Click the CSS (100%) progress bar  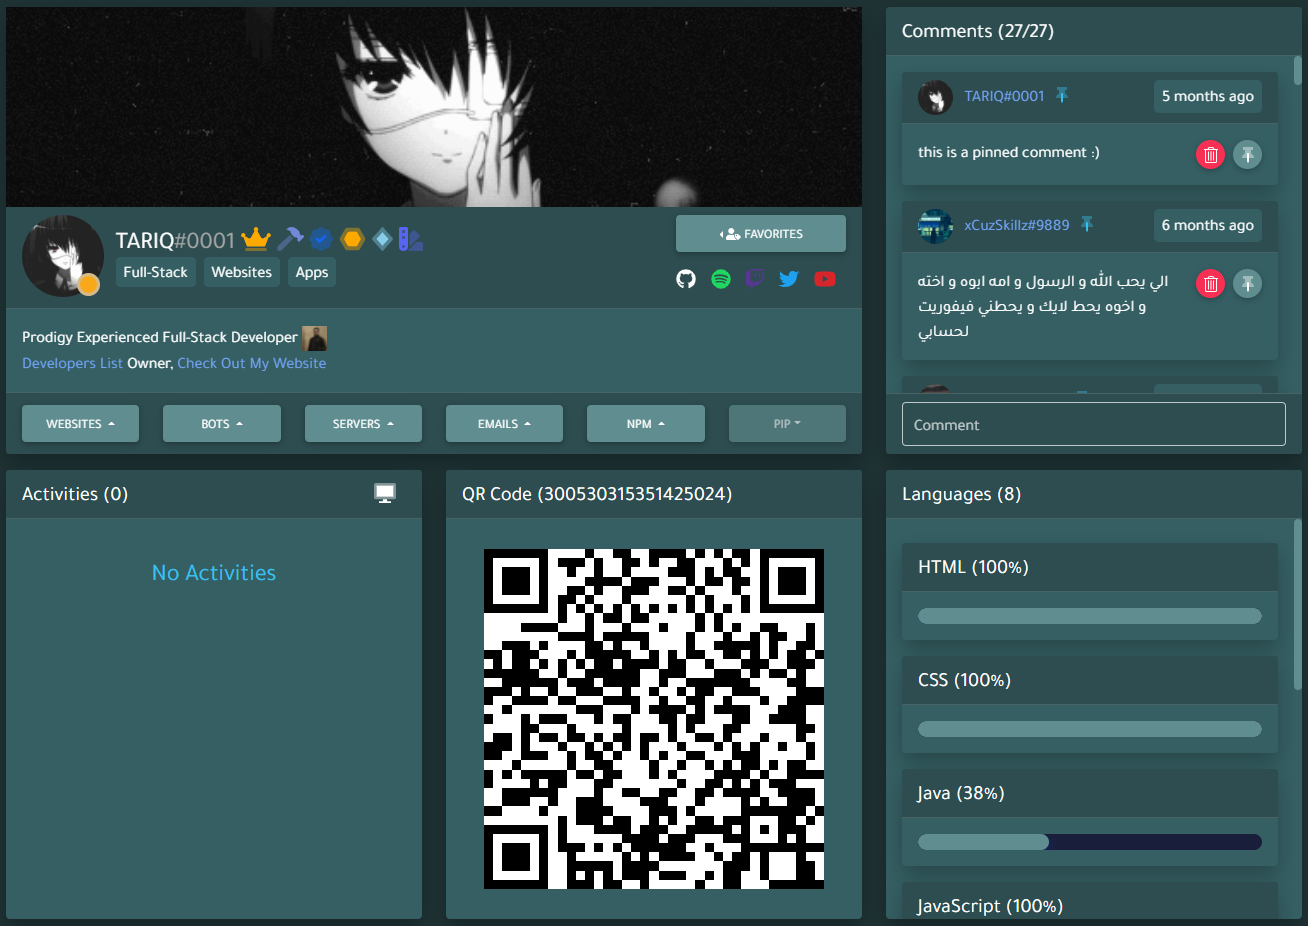1090,729
